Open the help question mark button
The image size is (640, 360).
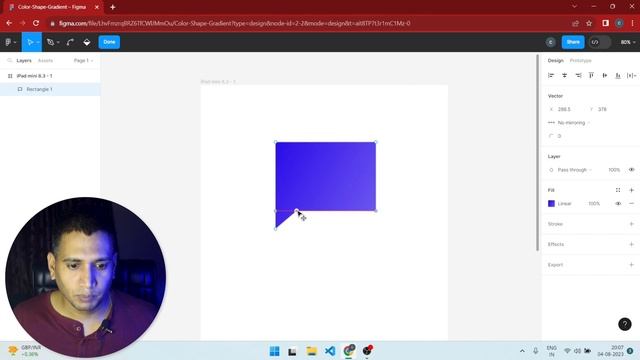tap(624, 324)
